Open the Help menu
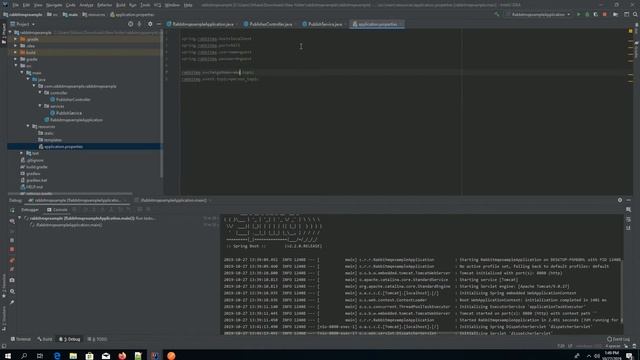640x360 pixels. pyautogui.click(x=188, y=5)
